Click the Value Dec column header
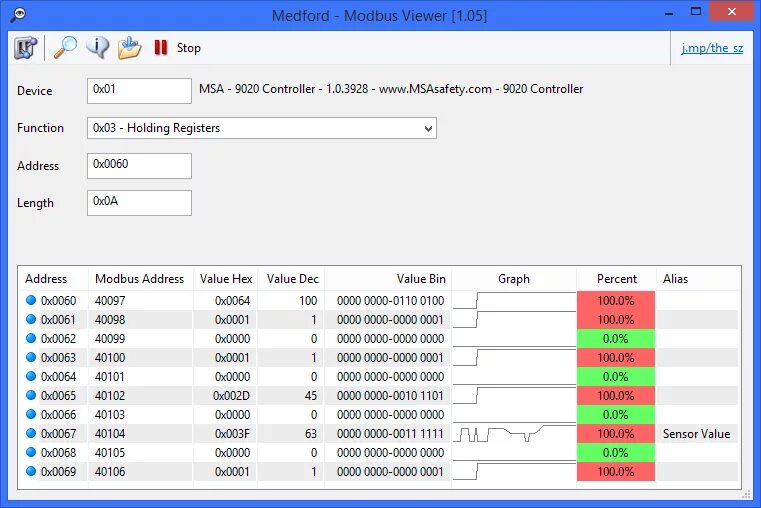This screenshot has width=761, height=508. 291,279
